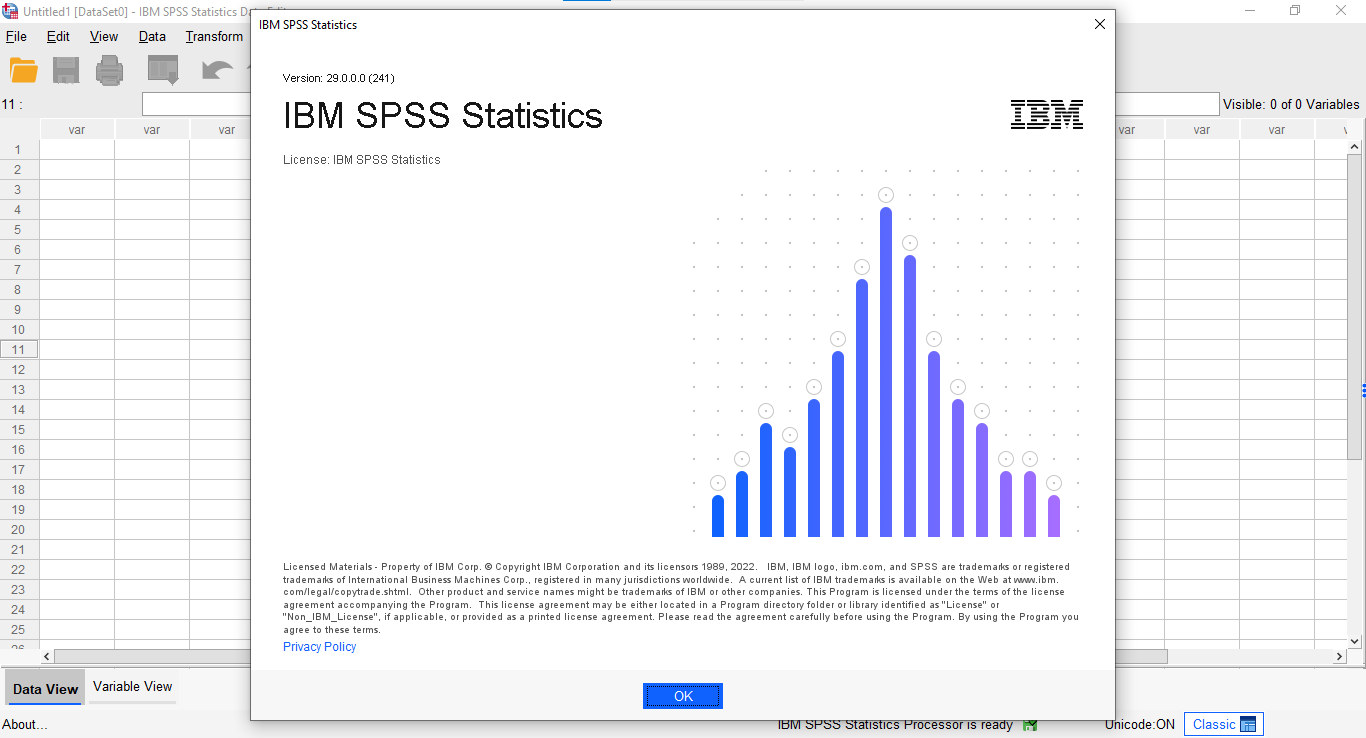
Task: Click "IBM SPSS Statistics Processor is ready" status
Action: click(895, 724)
